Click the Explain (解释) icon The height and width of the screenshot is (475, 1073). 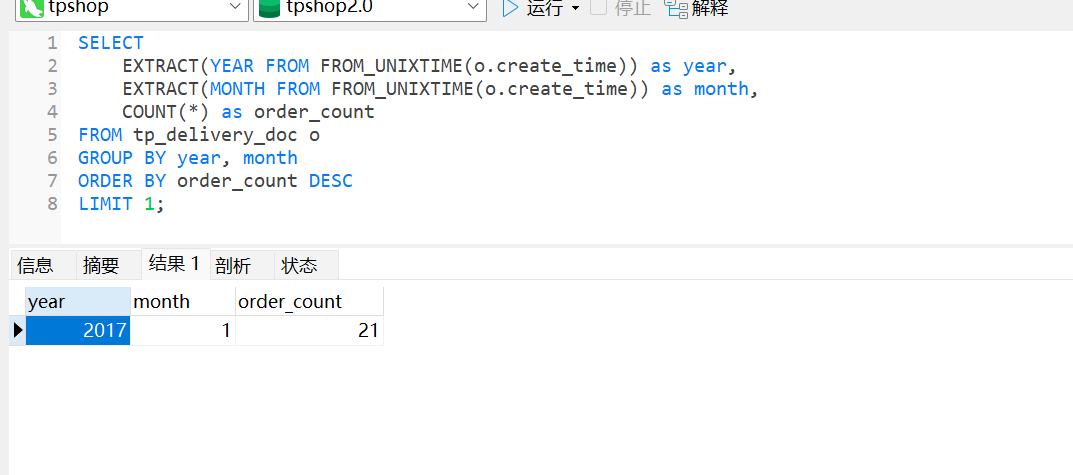coord(675,8)
